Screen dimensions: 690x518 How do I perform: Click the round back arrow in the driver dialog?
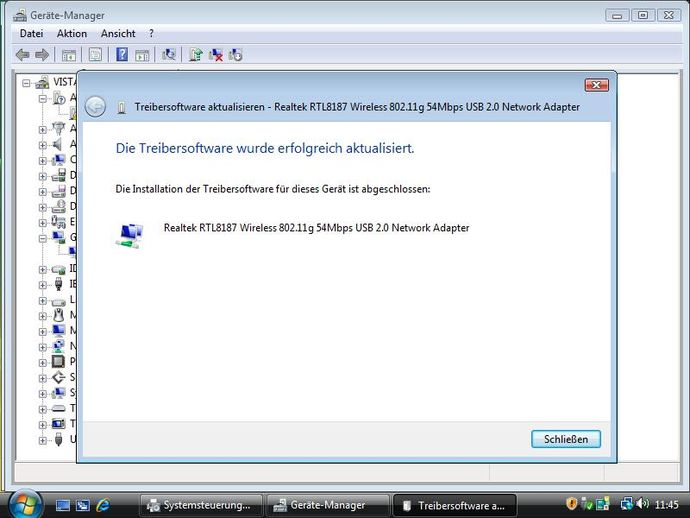pyautogui.click(x=95, y=107)
